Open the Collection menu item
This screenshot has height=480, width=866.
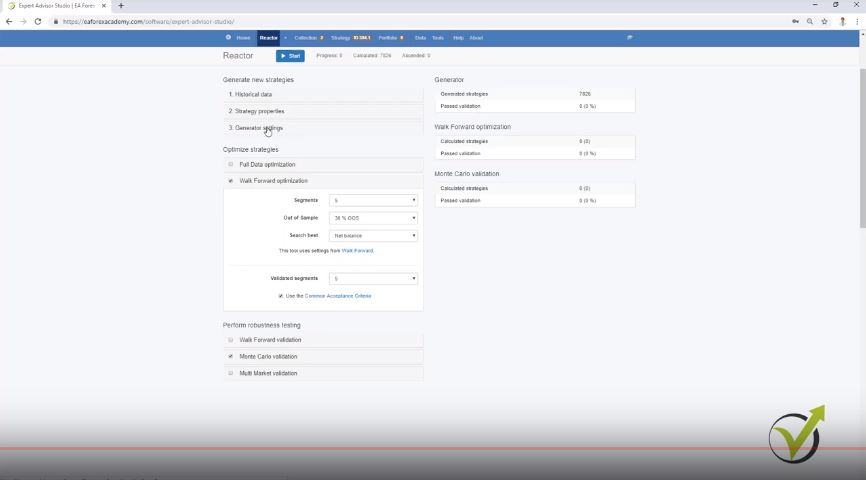pos(306,38)
